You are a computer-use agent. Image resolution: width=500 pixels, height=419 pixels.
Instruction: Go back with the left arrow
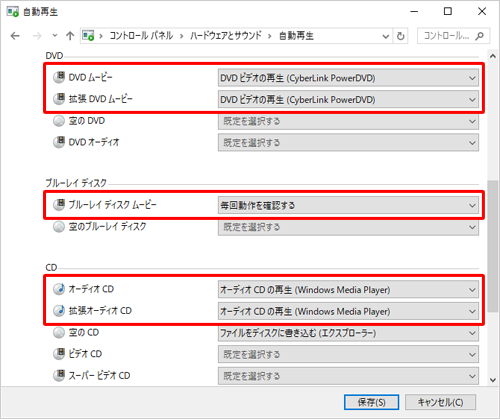pos(15,36)
